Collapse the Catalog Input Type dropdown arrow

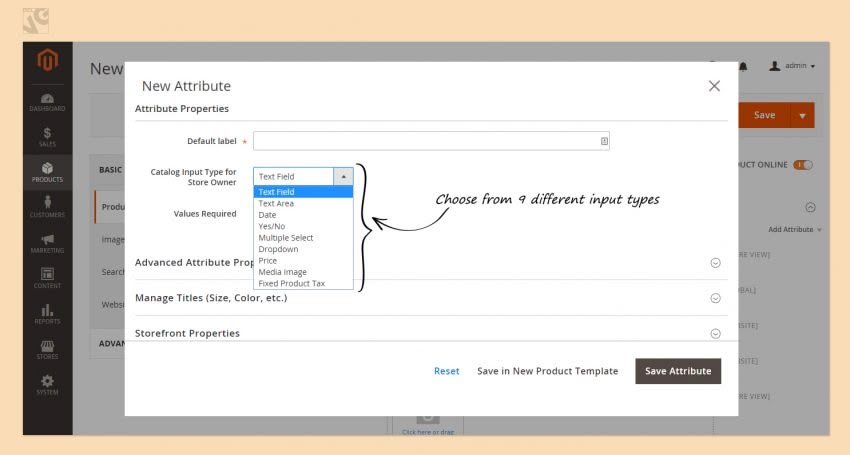pos(343,176)
